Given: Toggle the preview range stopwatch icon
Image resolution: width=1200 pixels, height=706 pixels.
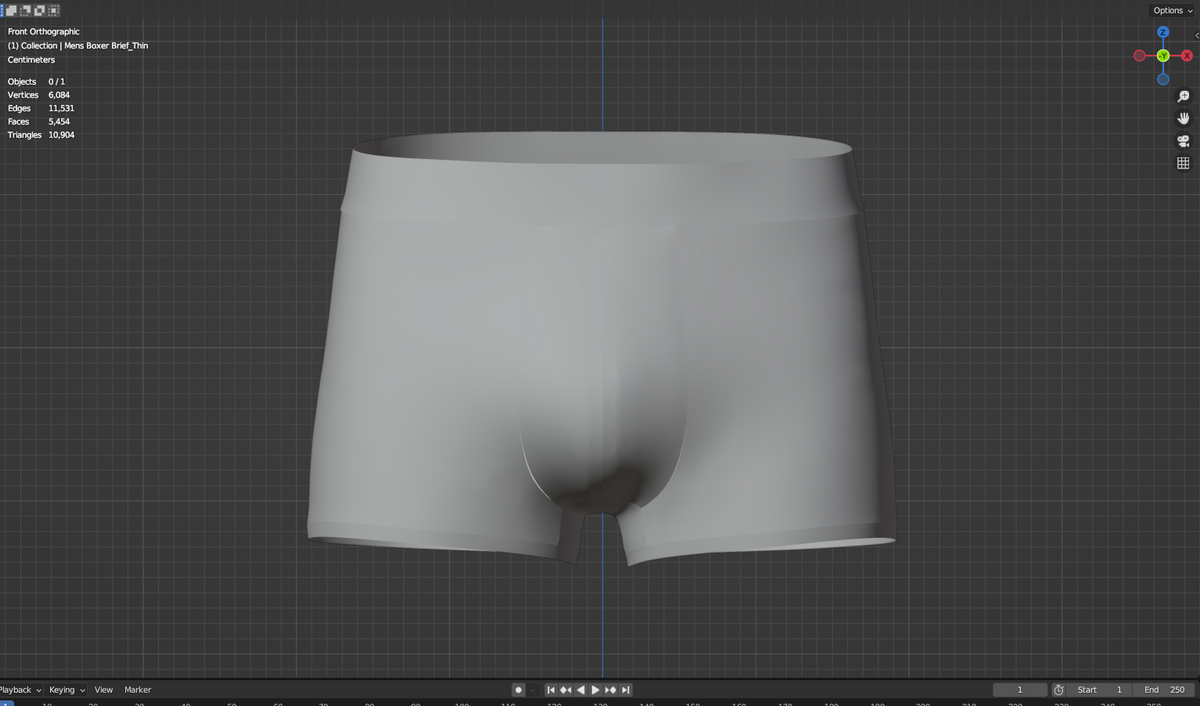Looking at the screenshot, I should [x=1058, y=690].
